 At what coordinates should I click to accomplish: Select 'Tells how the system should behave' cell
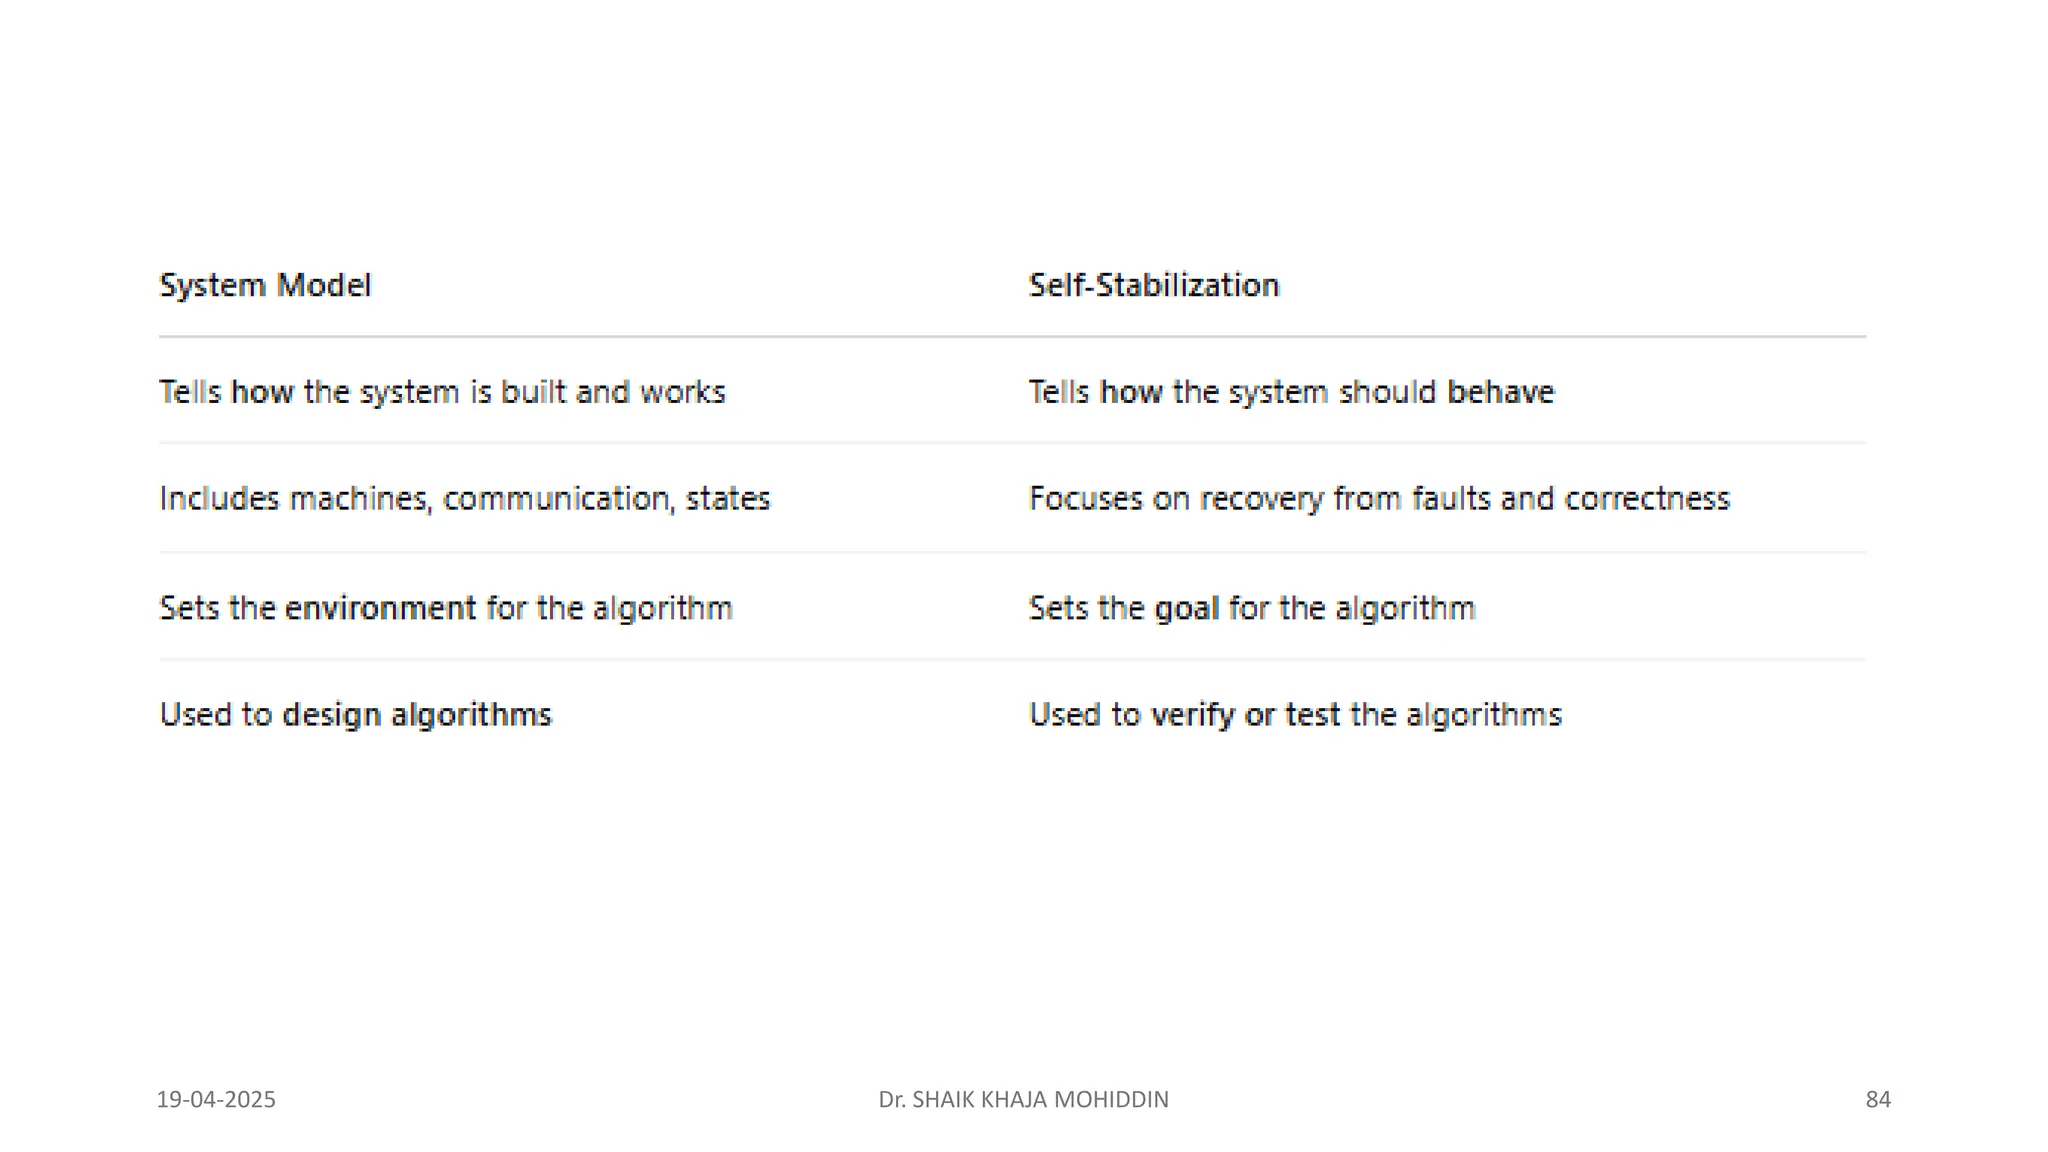(x=1291, y=392)
